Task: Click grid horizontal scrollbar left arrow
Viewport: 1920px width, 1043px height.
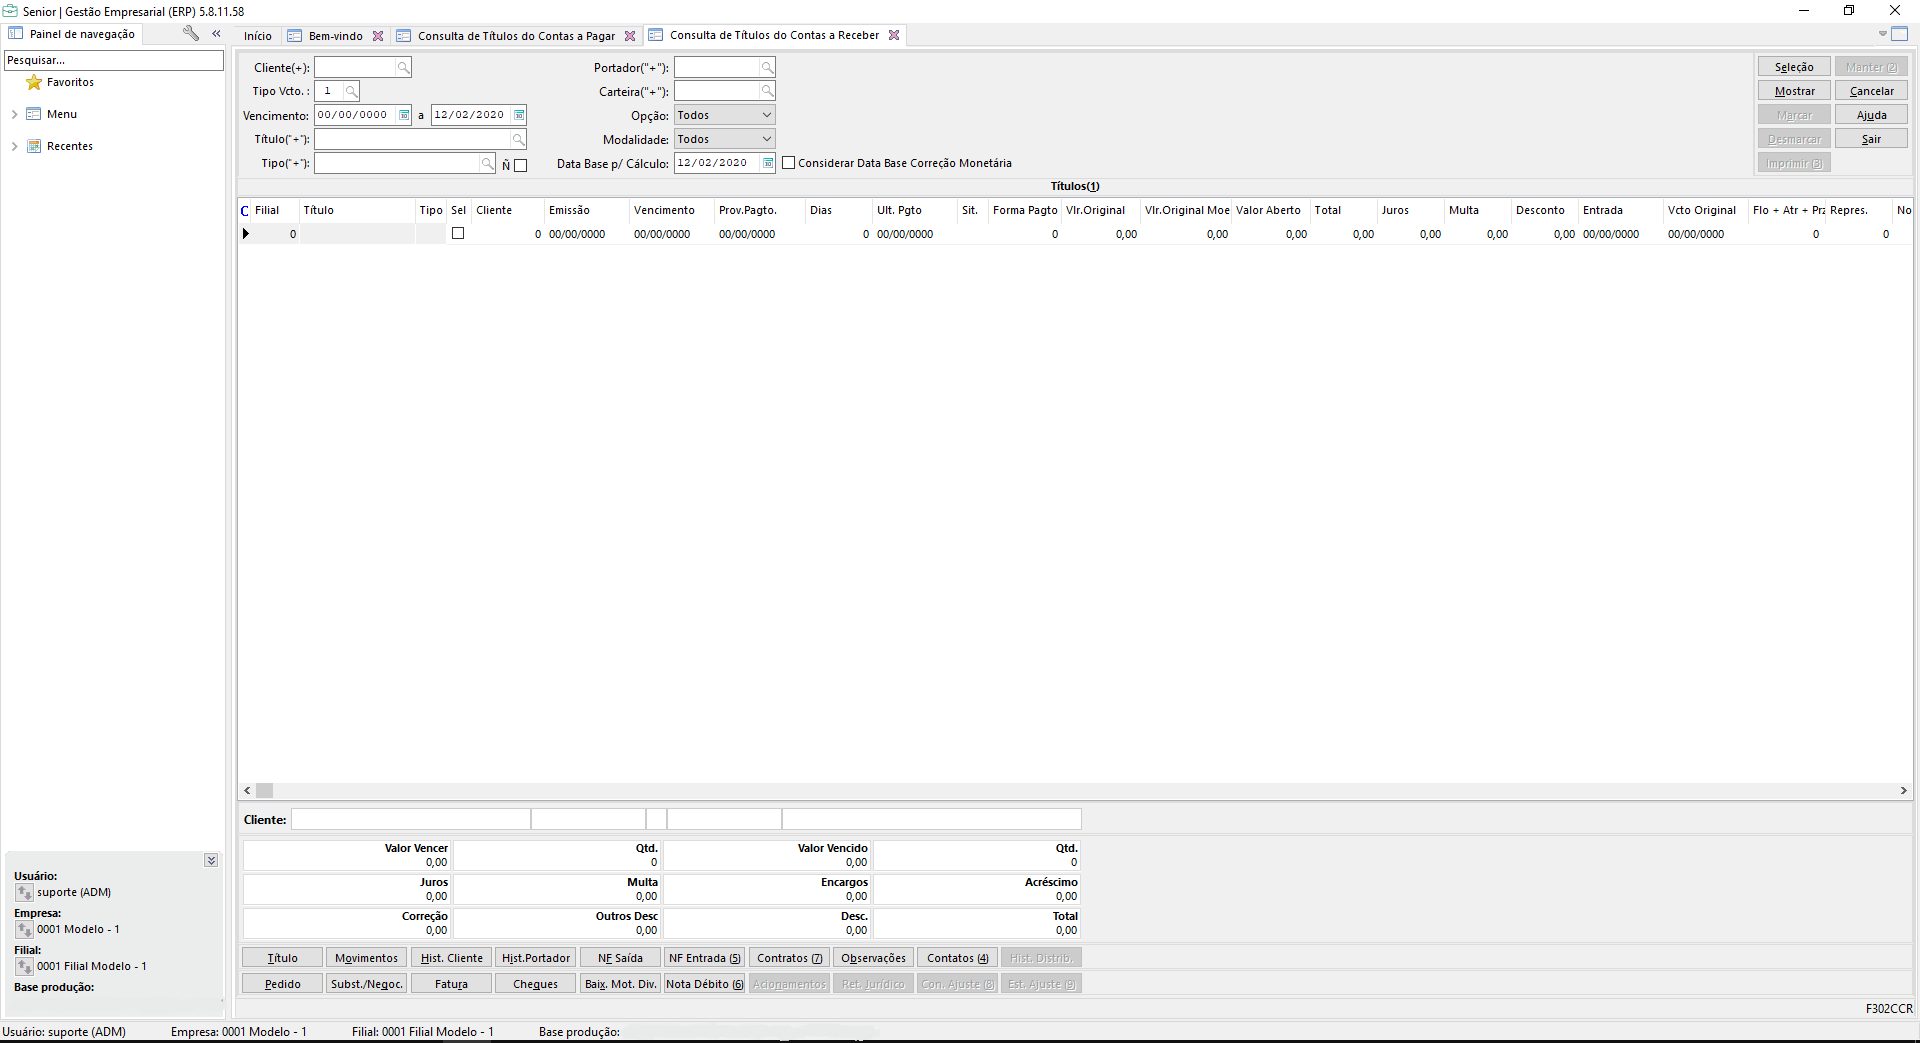Action: (247, 791)
